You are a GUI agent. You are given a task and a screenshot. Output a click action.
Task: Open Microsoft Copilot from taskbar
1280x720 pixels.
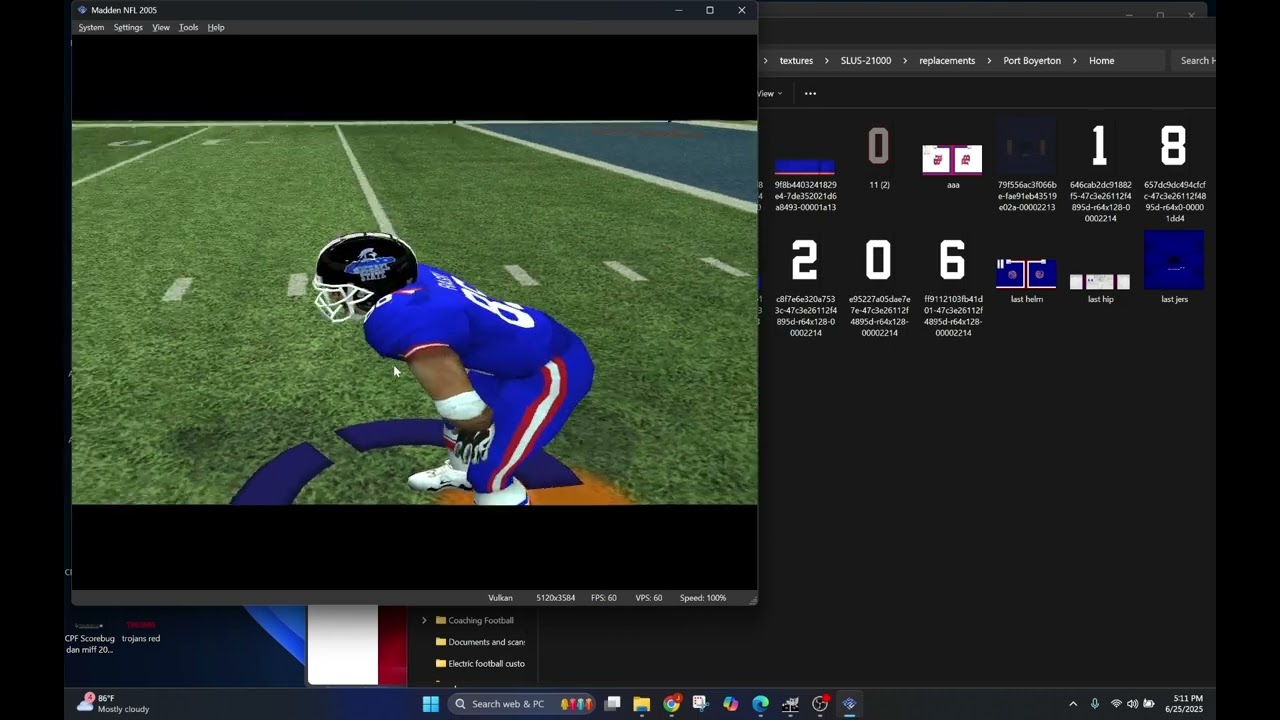[731, 704]
